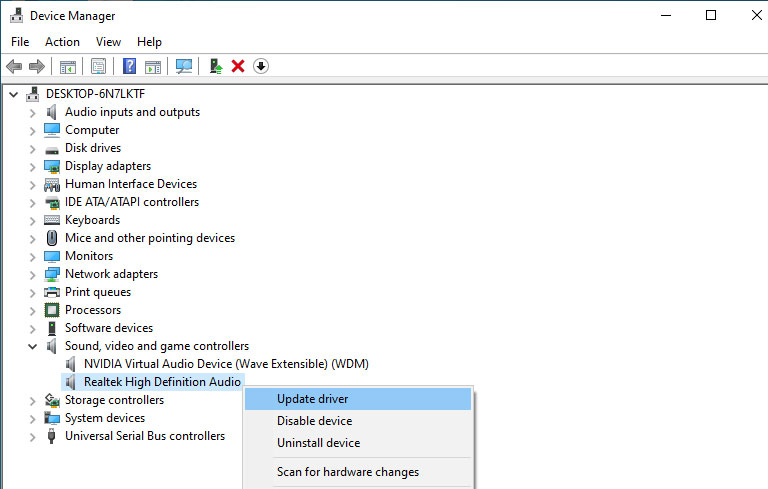Expand Audio inputs and outputs chevron
Image resolution: width=768 pixels, height=489 pixels.
[x=32, y=113]
